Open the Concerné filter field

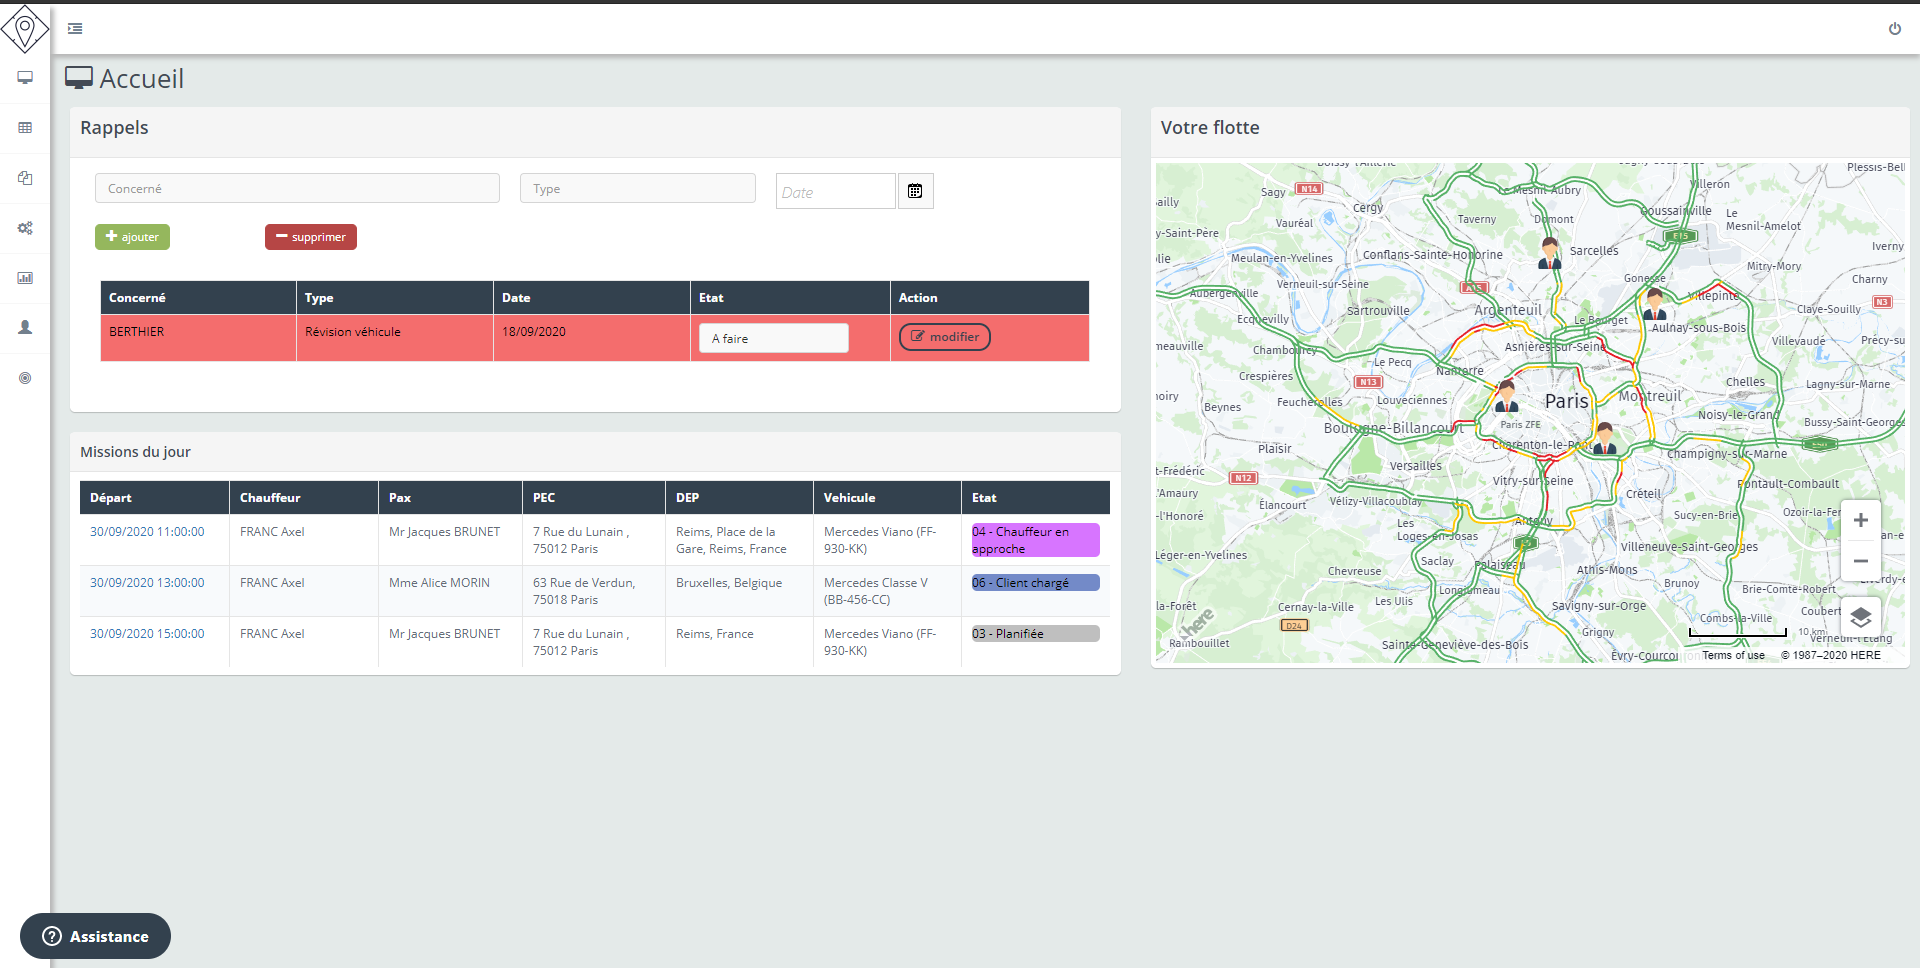(x=297, y=188)
